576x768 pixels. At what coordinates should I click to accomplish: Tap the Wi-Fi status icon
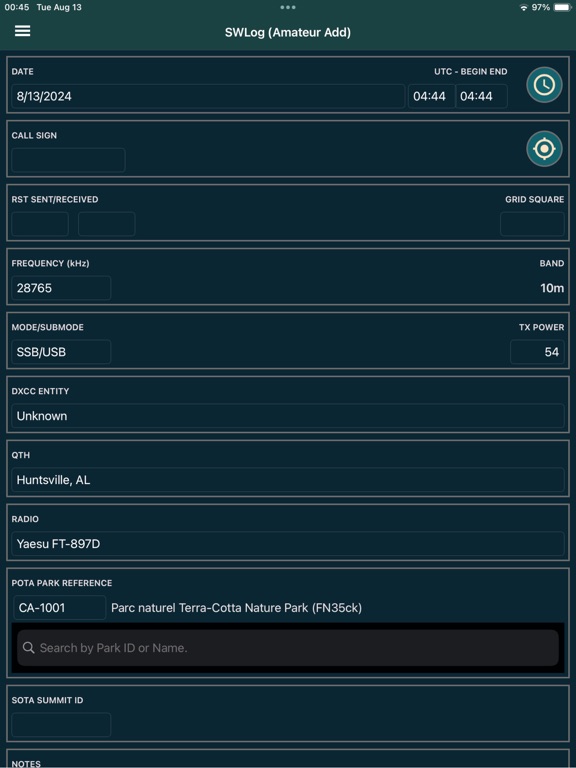[x=524, y=7]
